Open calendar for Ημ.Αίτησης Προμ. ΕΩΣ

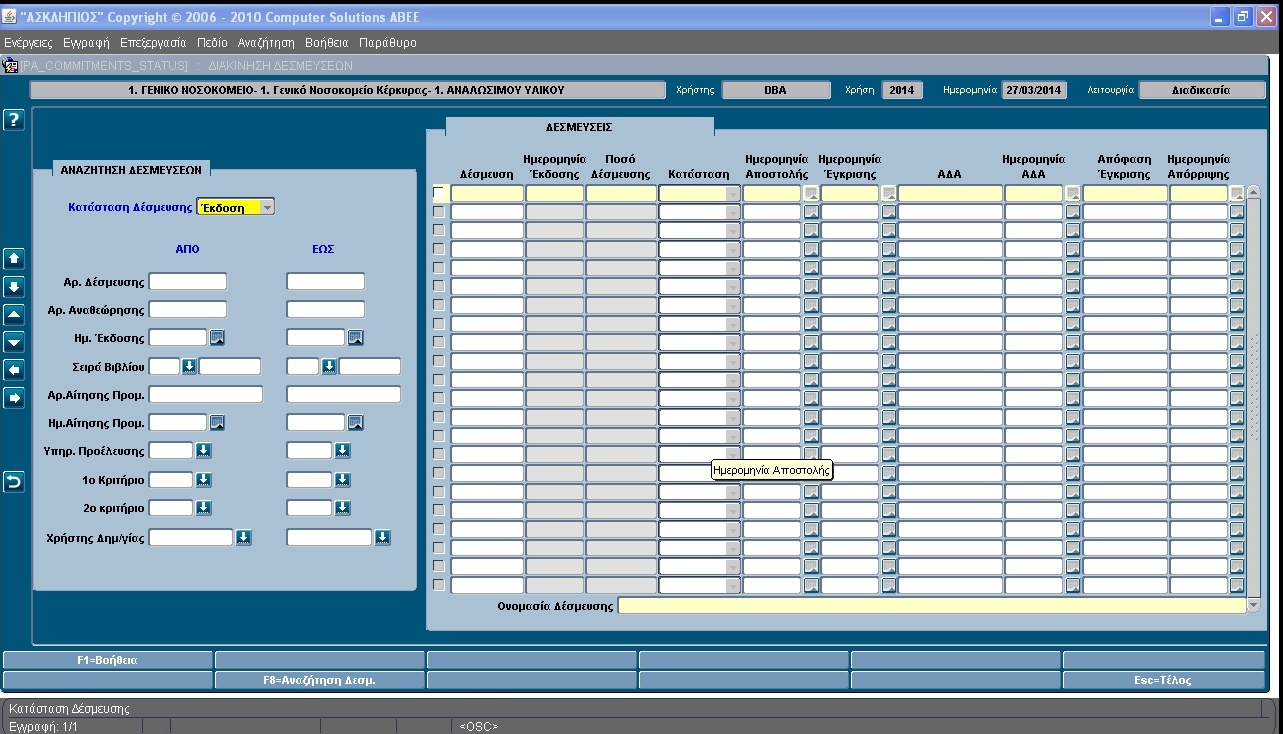[355, 422]
